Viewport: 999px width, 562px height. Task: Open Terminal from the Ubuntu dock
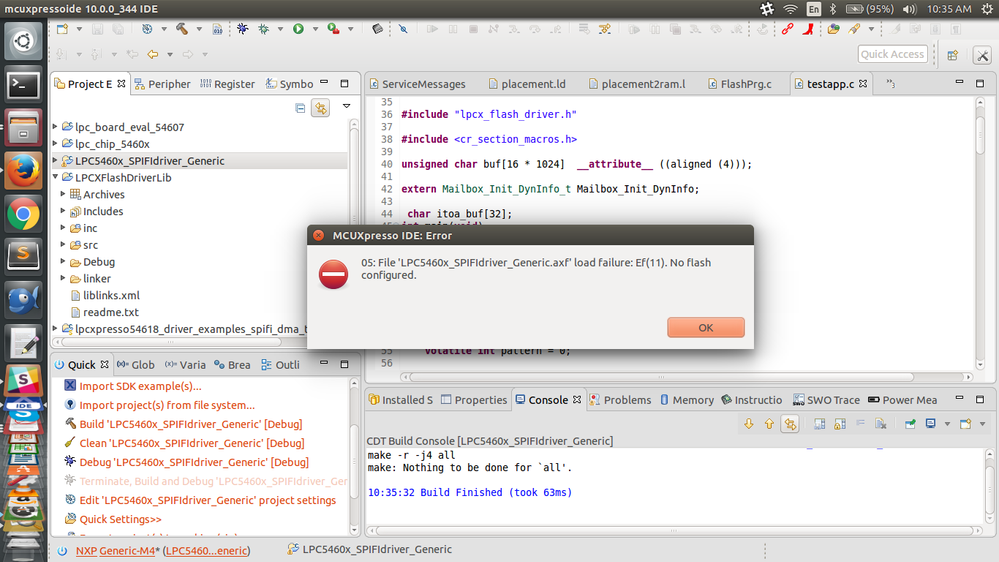[x=23, y=84]
